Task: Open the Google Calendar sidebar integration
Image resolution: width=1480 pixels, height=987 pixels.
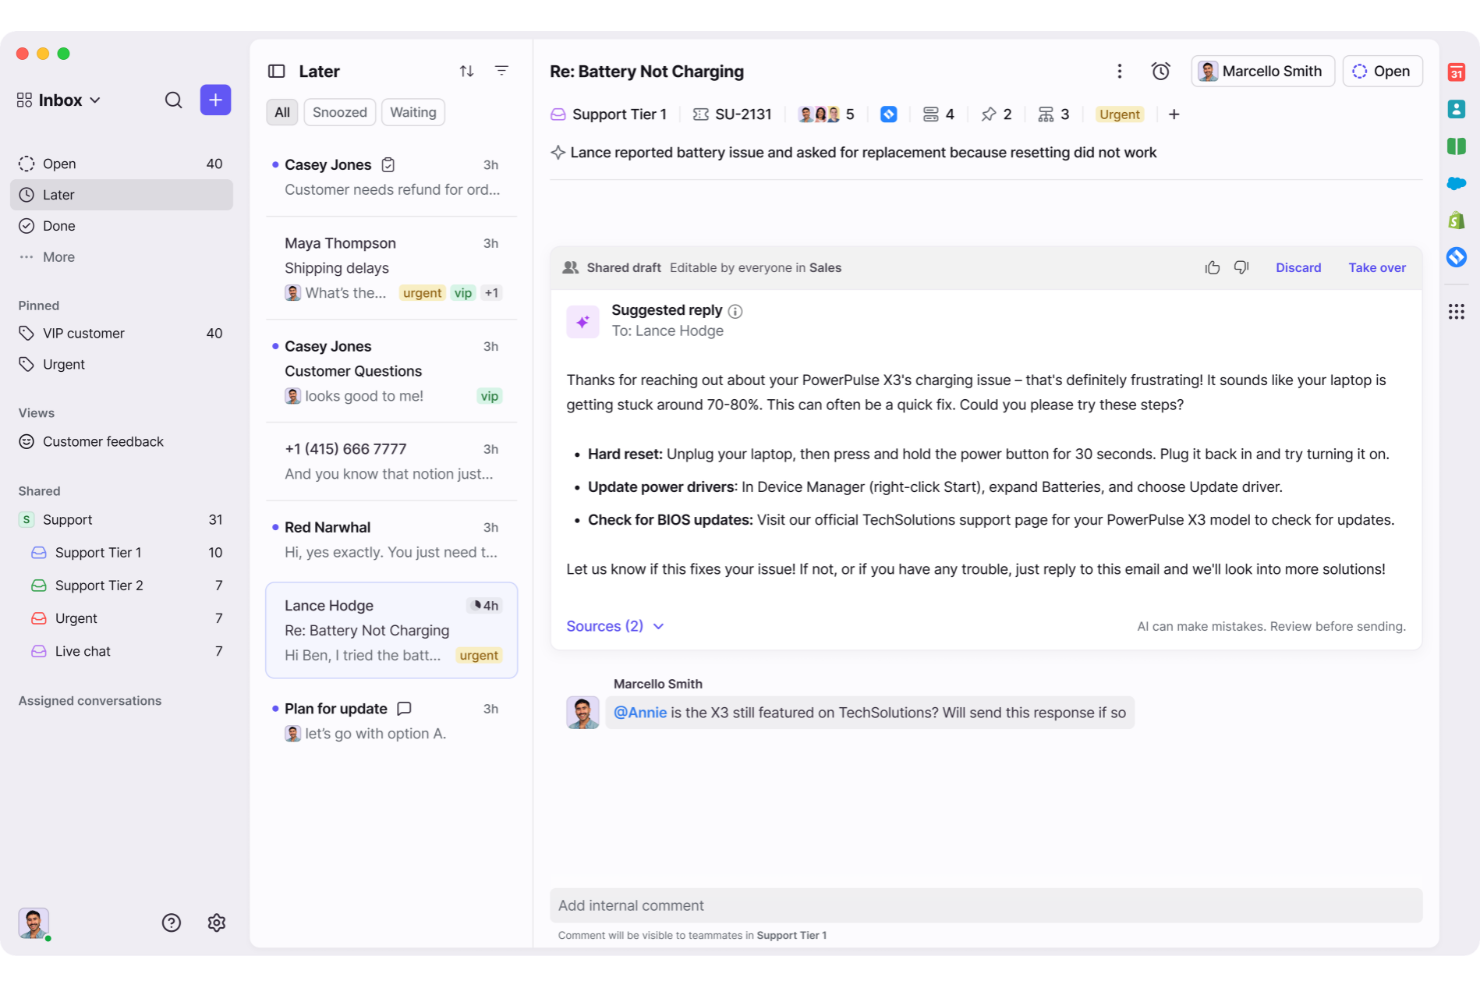Action: tap(1456, 70)
